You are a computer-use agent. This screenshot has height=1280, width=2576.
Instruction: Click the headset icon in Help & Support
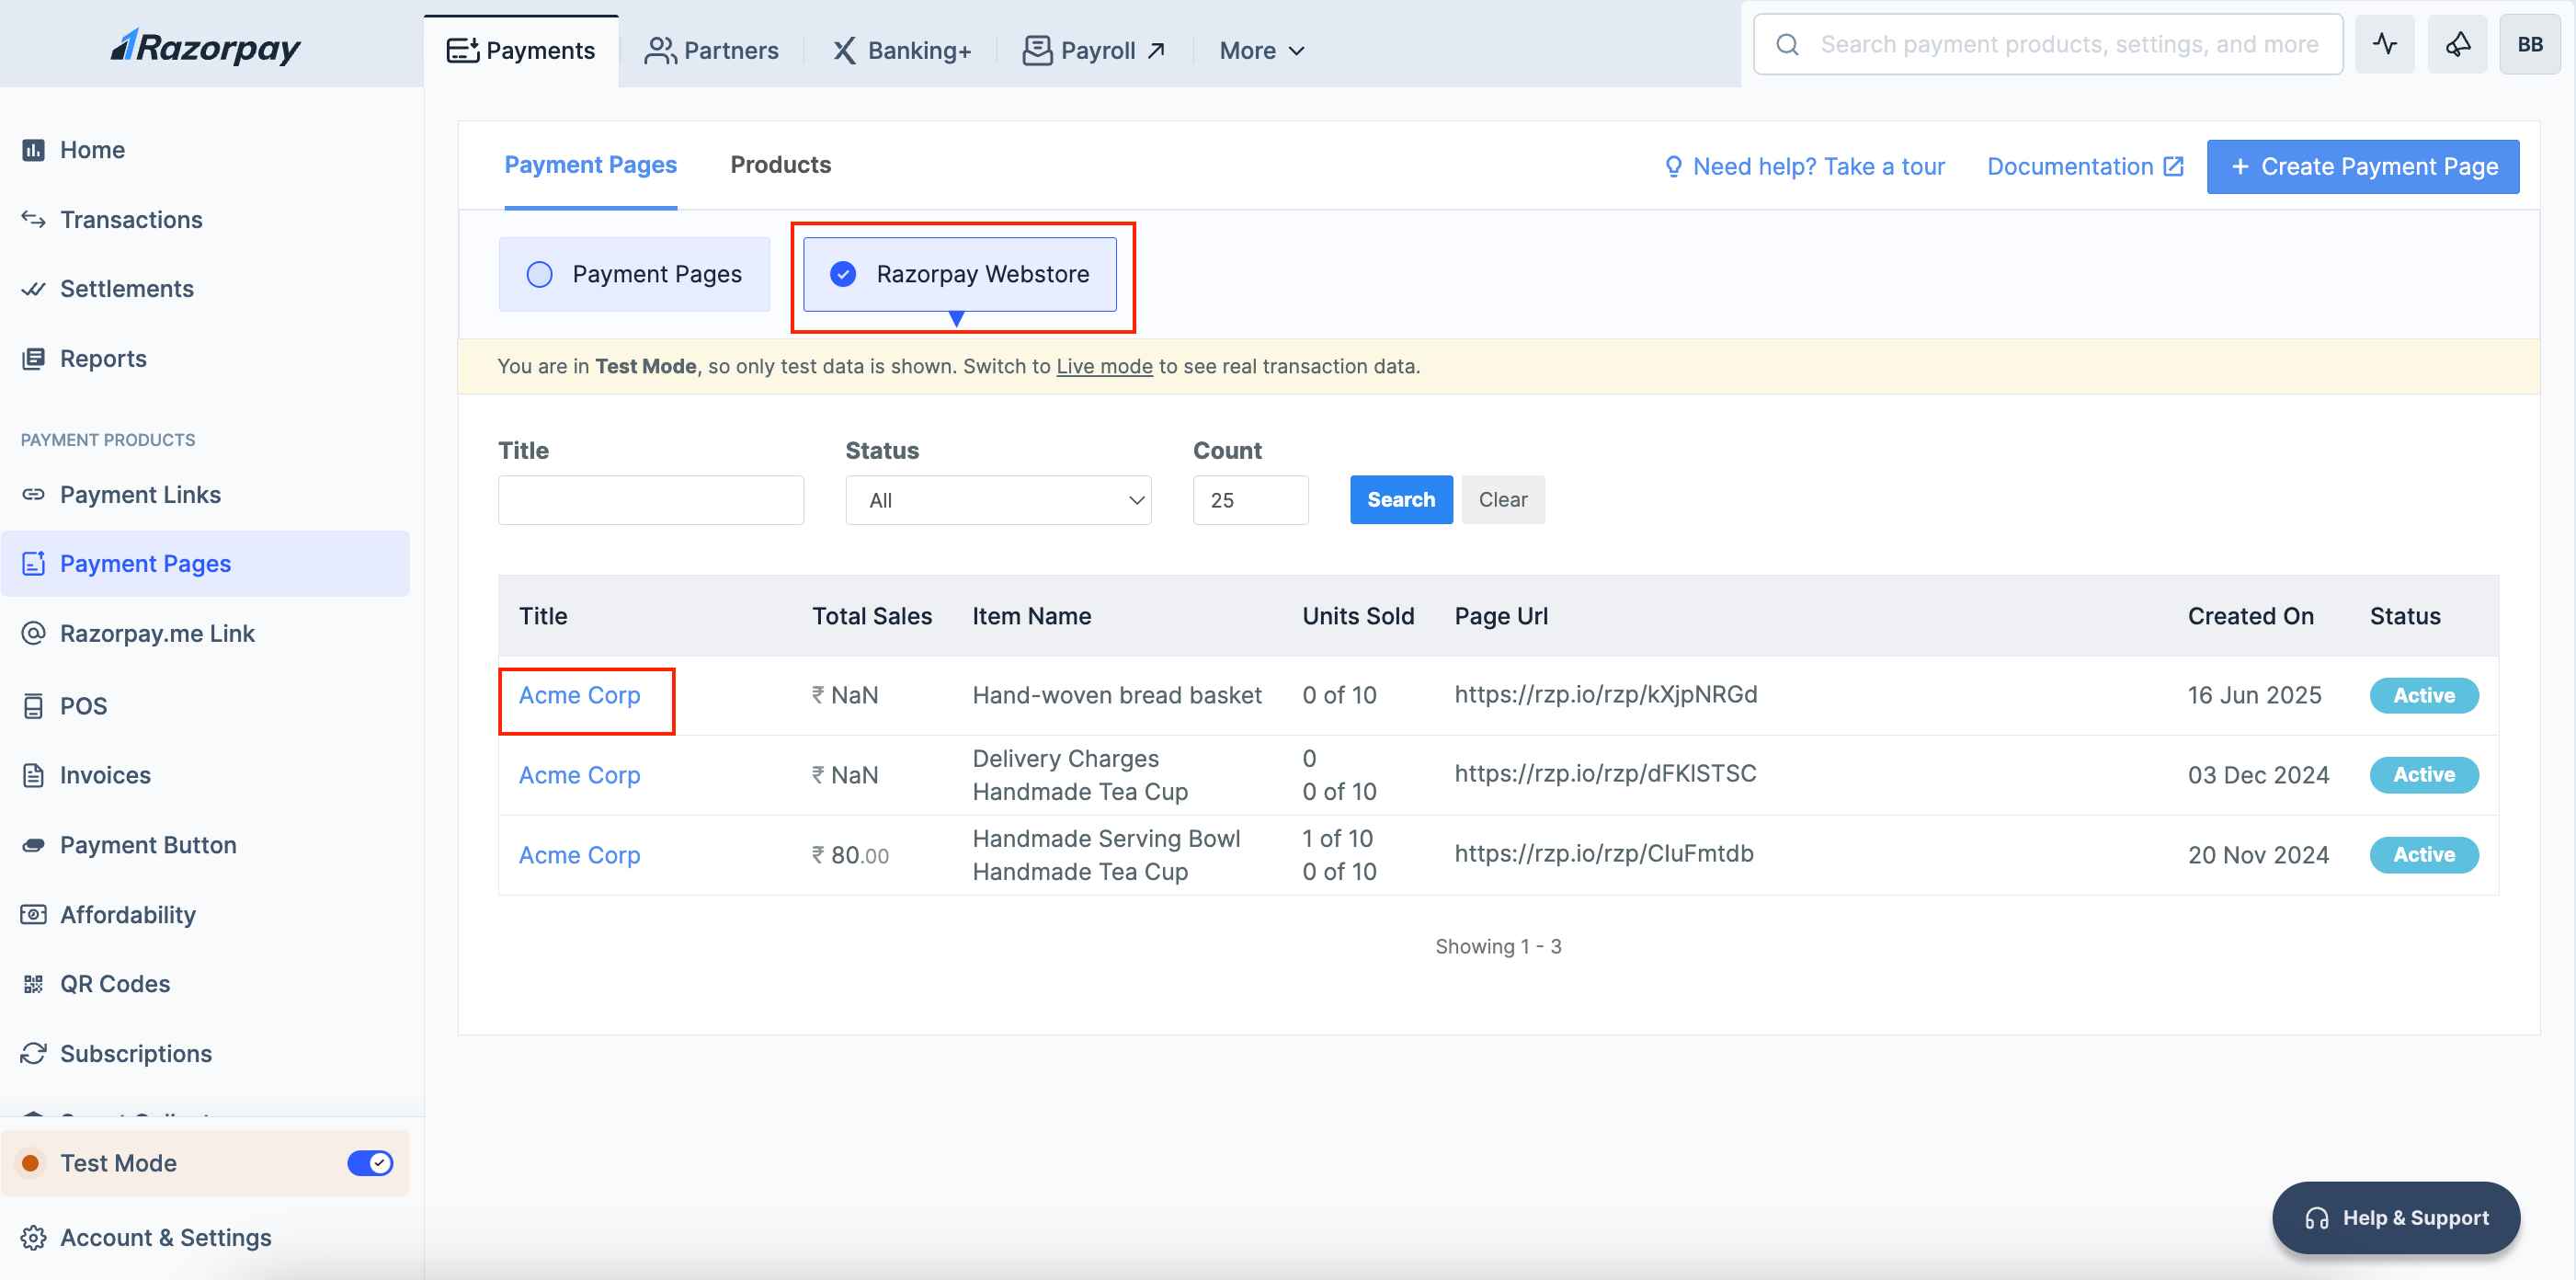pyautogui.click(x=2316, y=1218)
